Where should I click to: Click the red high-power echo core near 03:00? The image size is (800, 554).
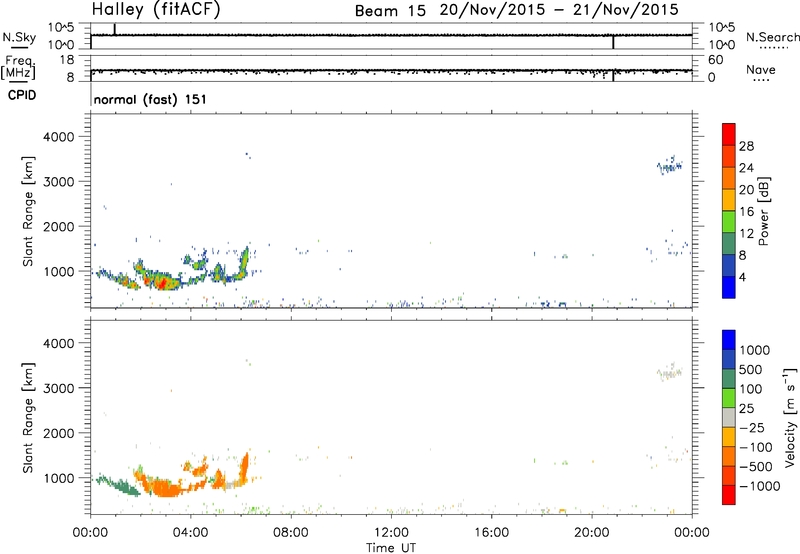(161, 282)
